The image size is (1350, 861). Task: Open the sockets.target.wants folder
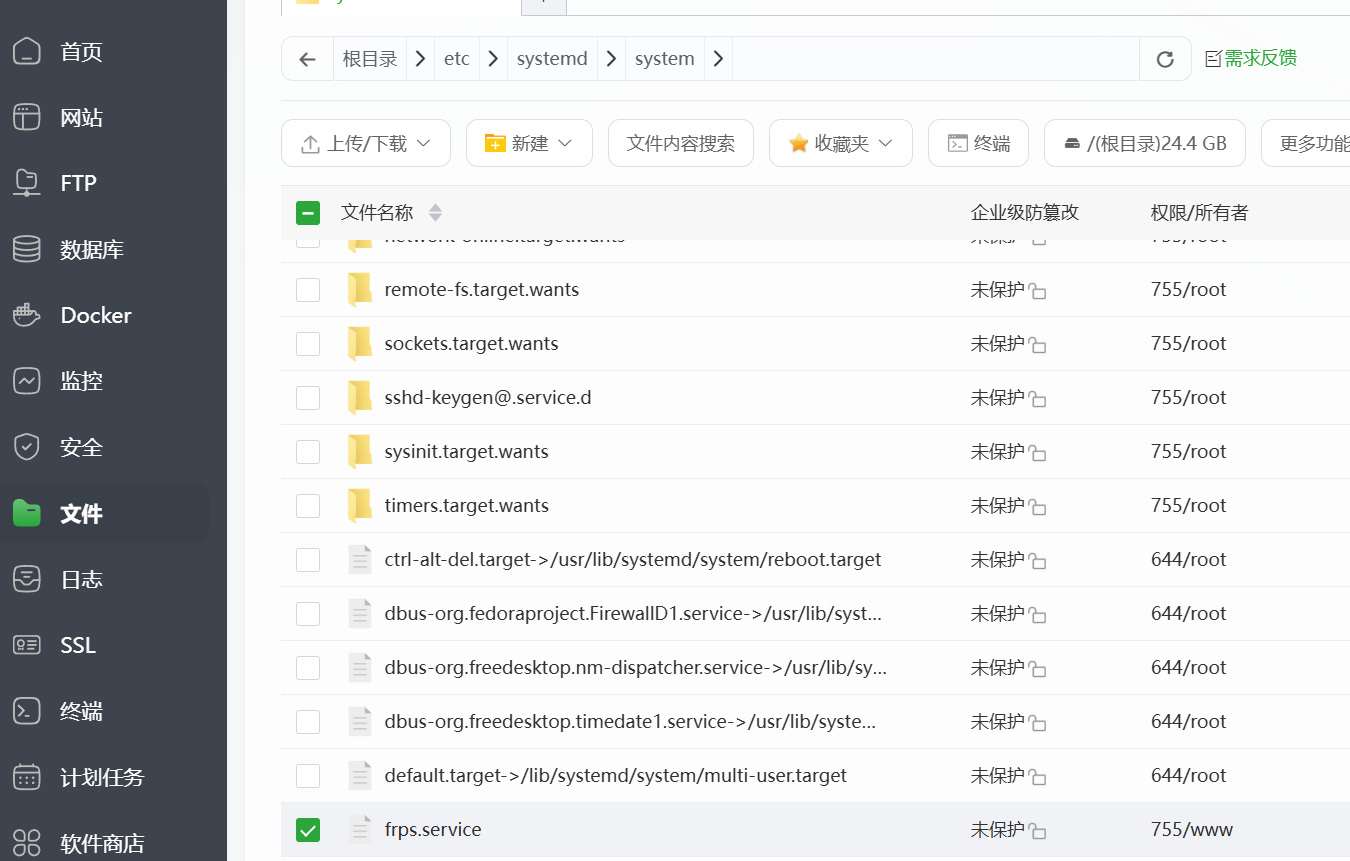pos(471,344)
